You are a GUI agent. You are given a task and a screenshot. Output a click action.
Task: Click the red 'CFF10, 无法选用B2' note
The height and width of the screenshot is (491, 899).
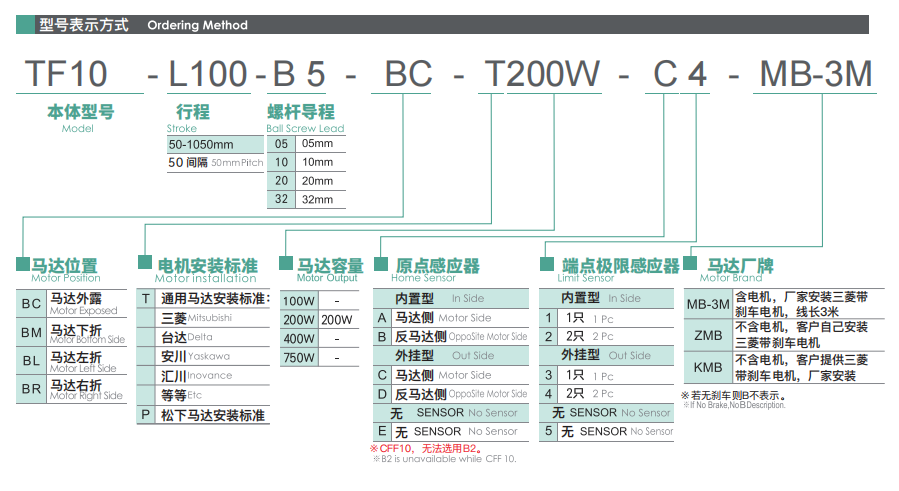point(428,449)
